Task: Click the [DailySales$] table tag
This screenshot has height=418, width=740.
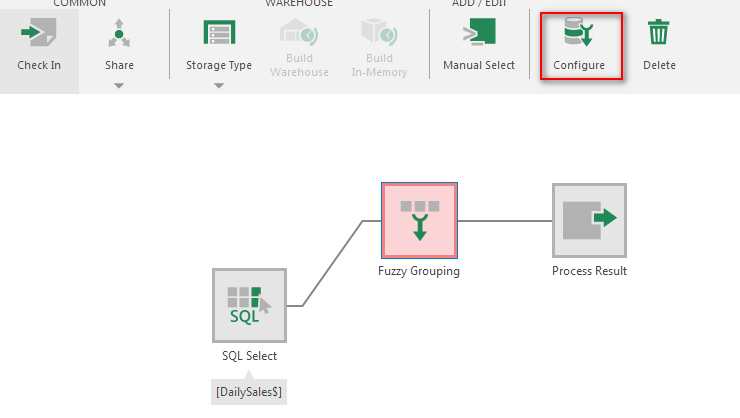Action: [x=249, y=393]
